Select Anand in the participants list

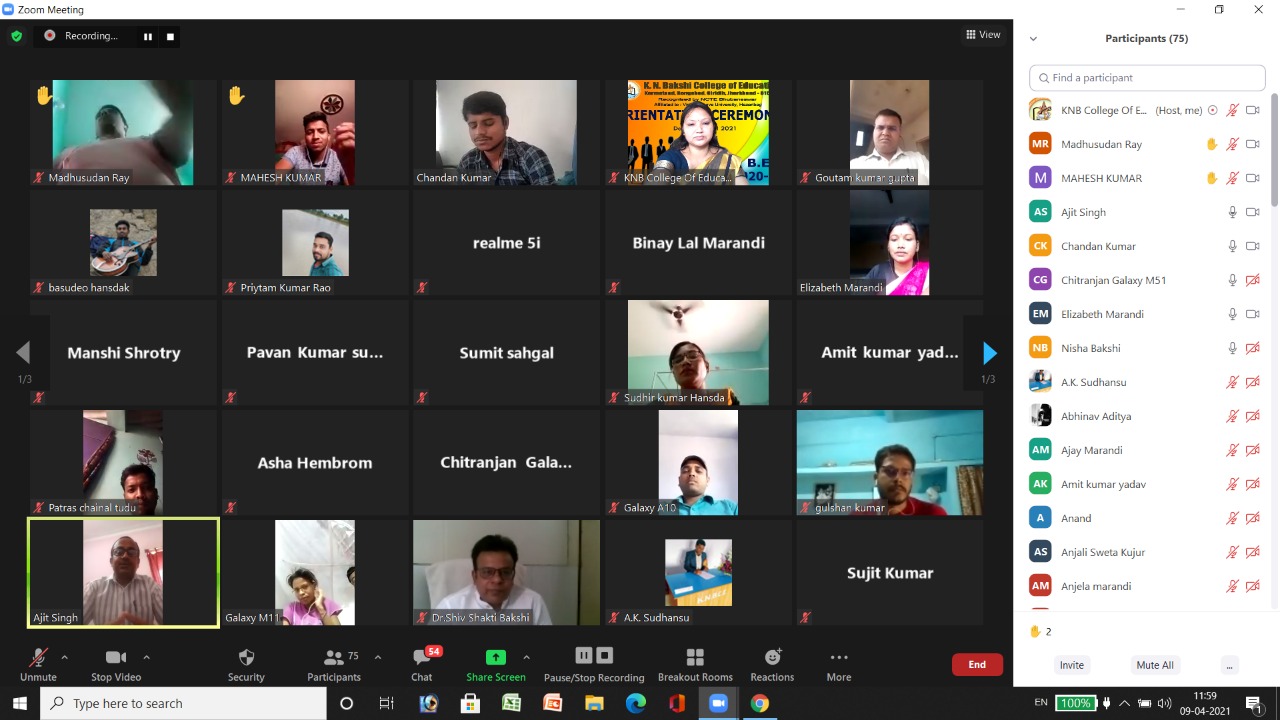pos(1145,518)
